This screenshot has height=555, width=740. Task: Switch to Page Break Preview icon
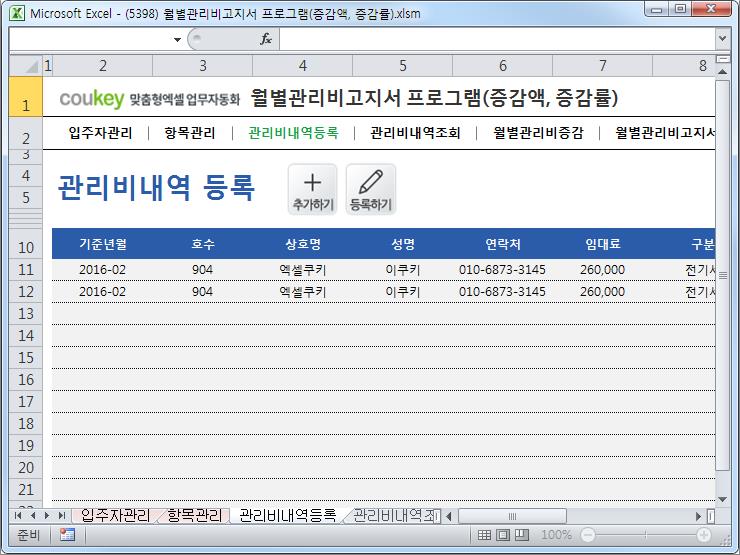521,535
